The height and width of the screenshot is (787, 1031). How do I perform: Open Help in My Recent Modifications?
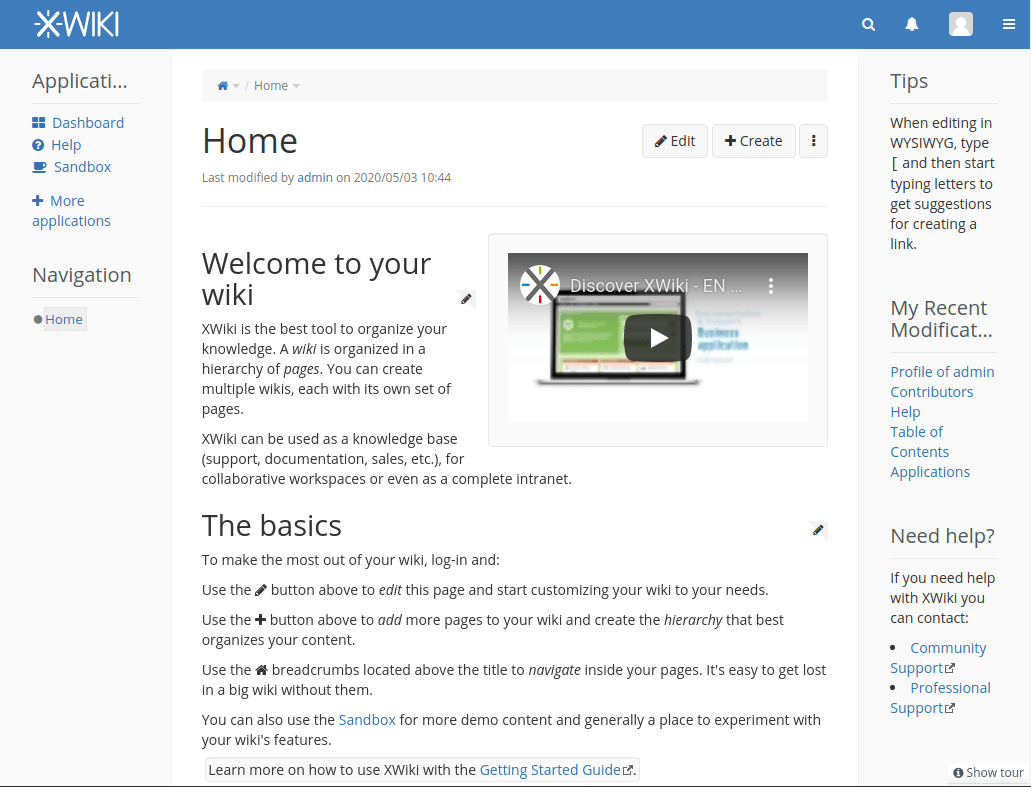(905, 412)
